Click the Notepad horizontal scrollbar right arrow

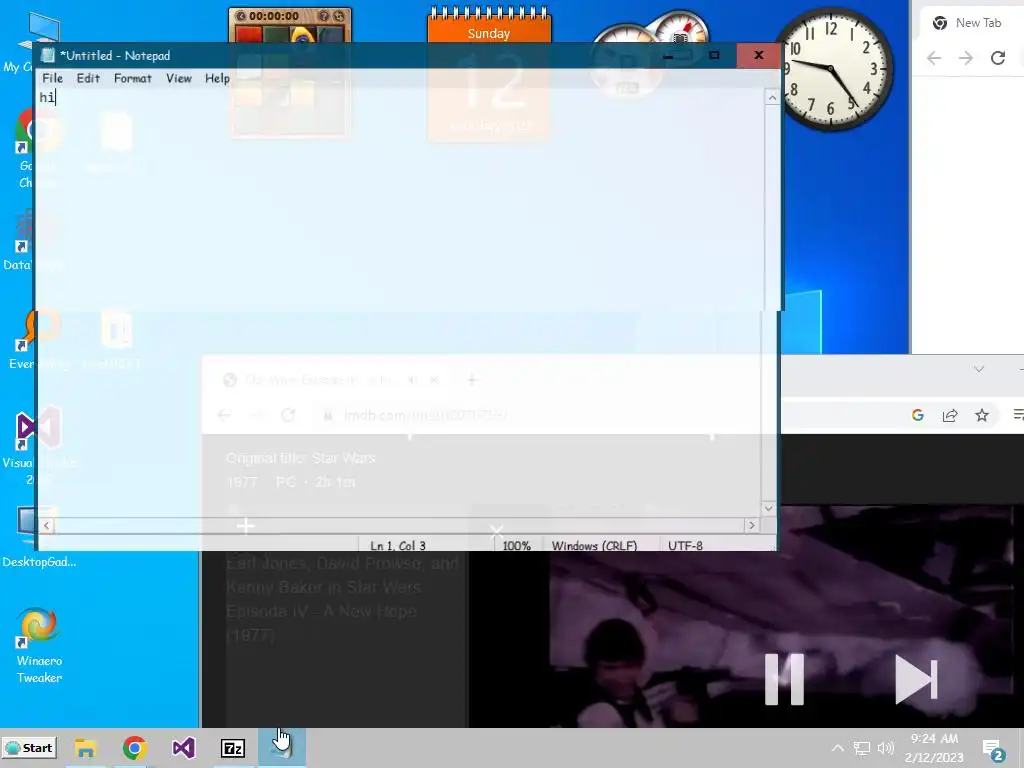[x=752, y=525]
